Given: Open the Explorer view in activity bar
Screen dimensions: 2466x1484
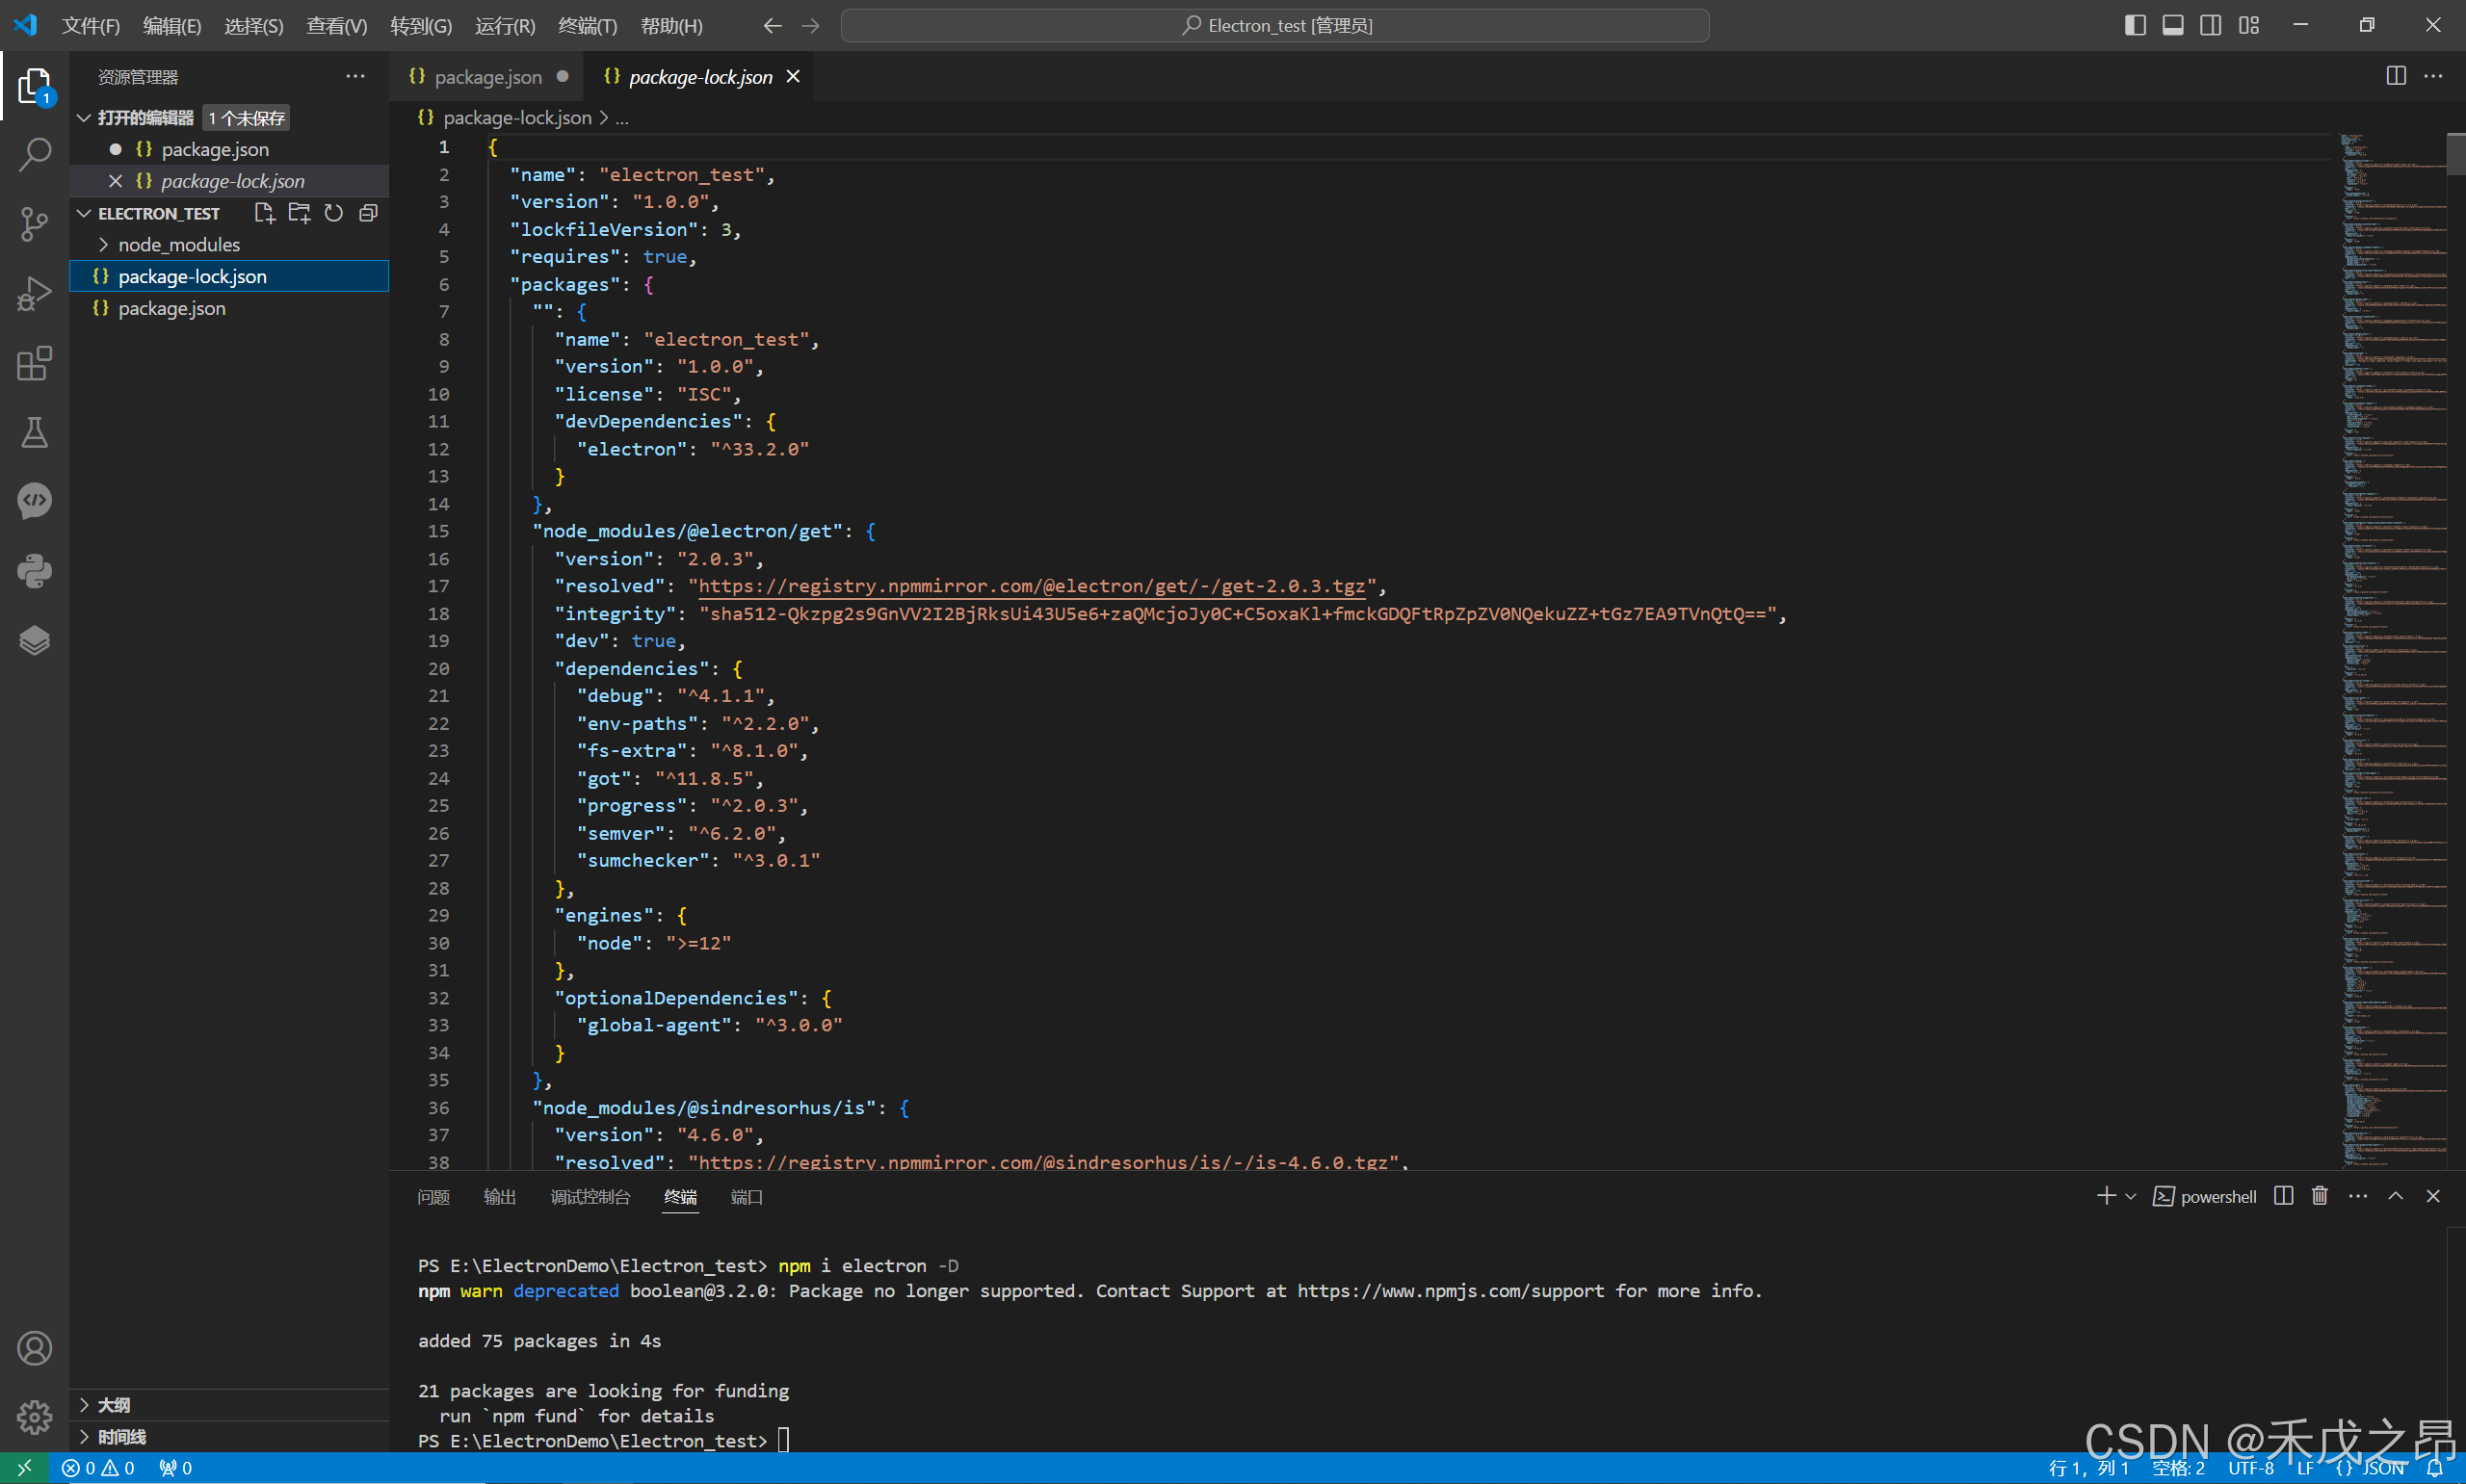Looking at the screenshot, I should 34,86.
